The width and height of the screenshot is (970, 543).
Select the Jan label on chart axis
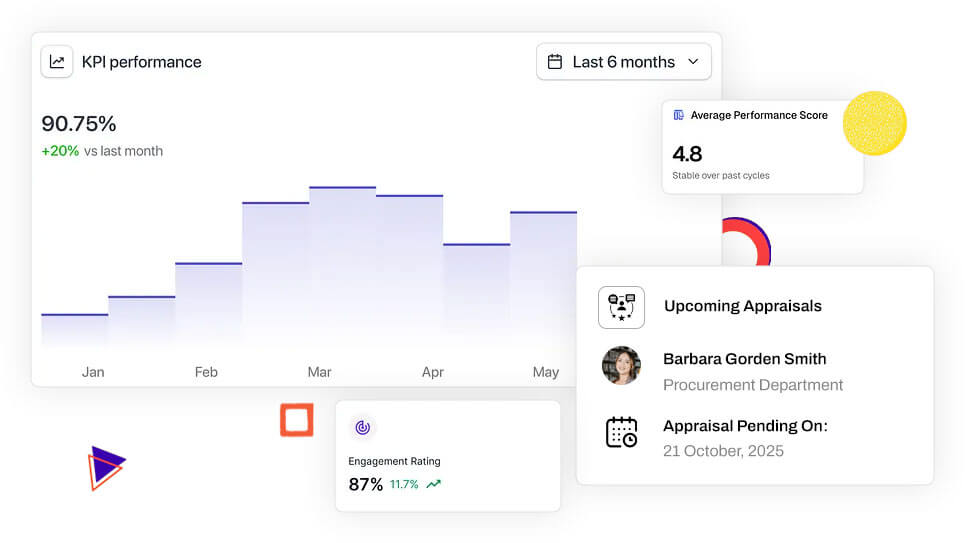tap(93, 372)
